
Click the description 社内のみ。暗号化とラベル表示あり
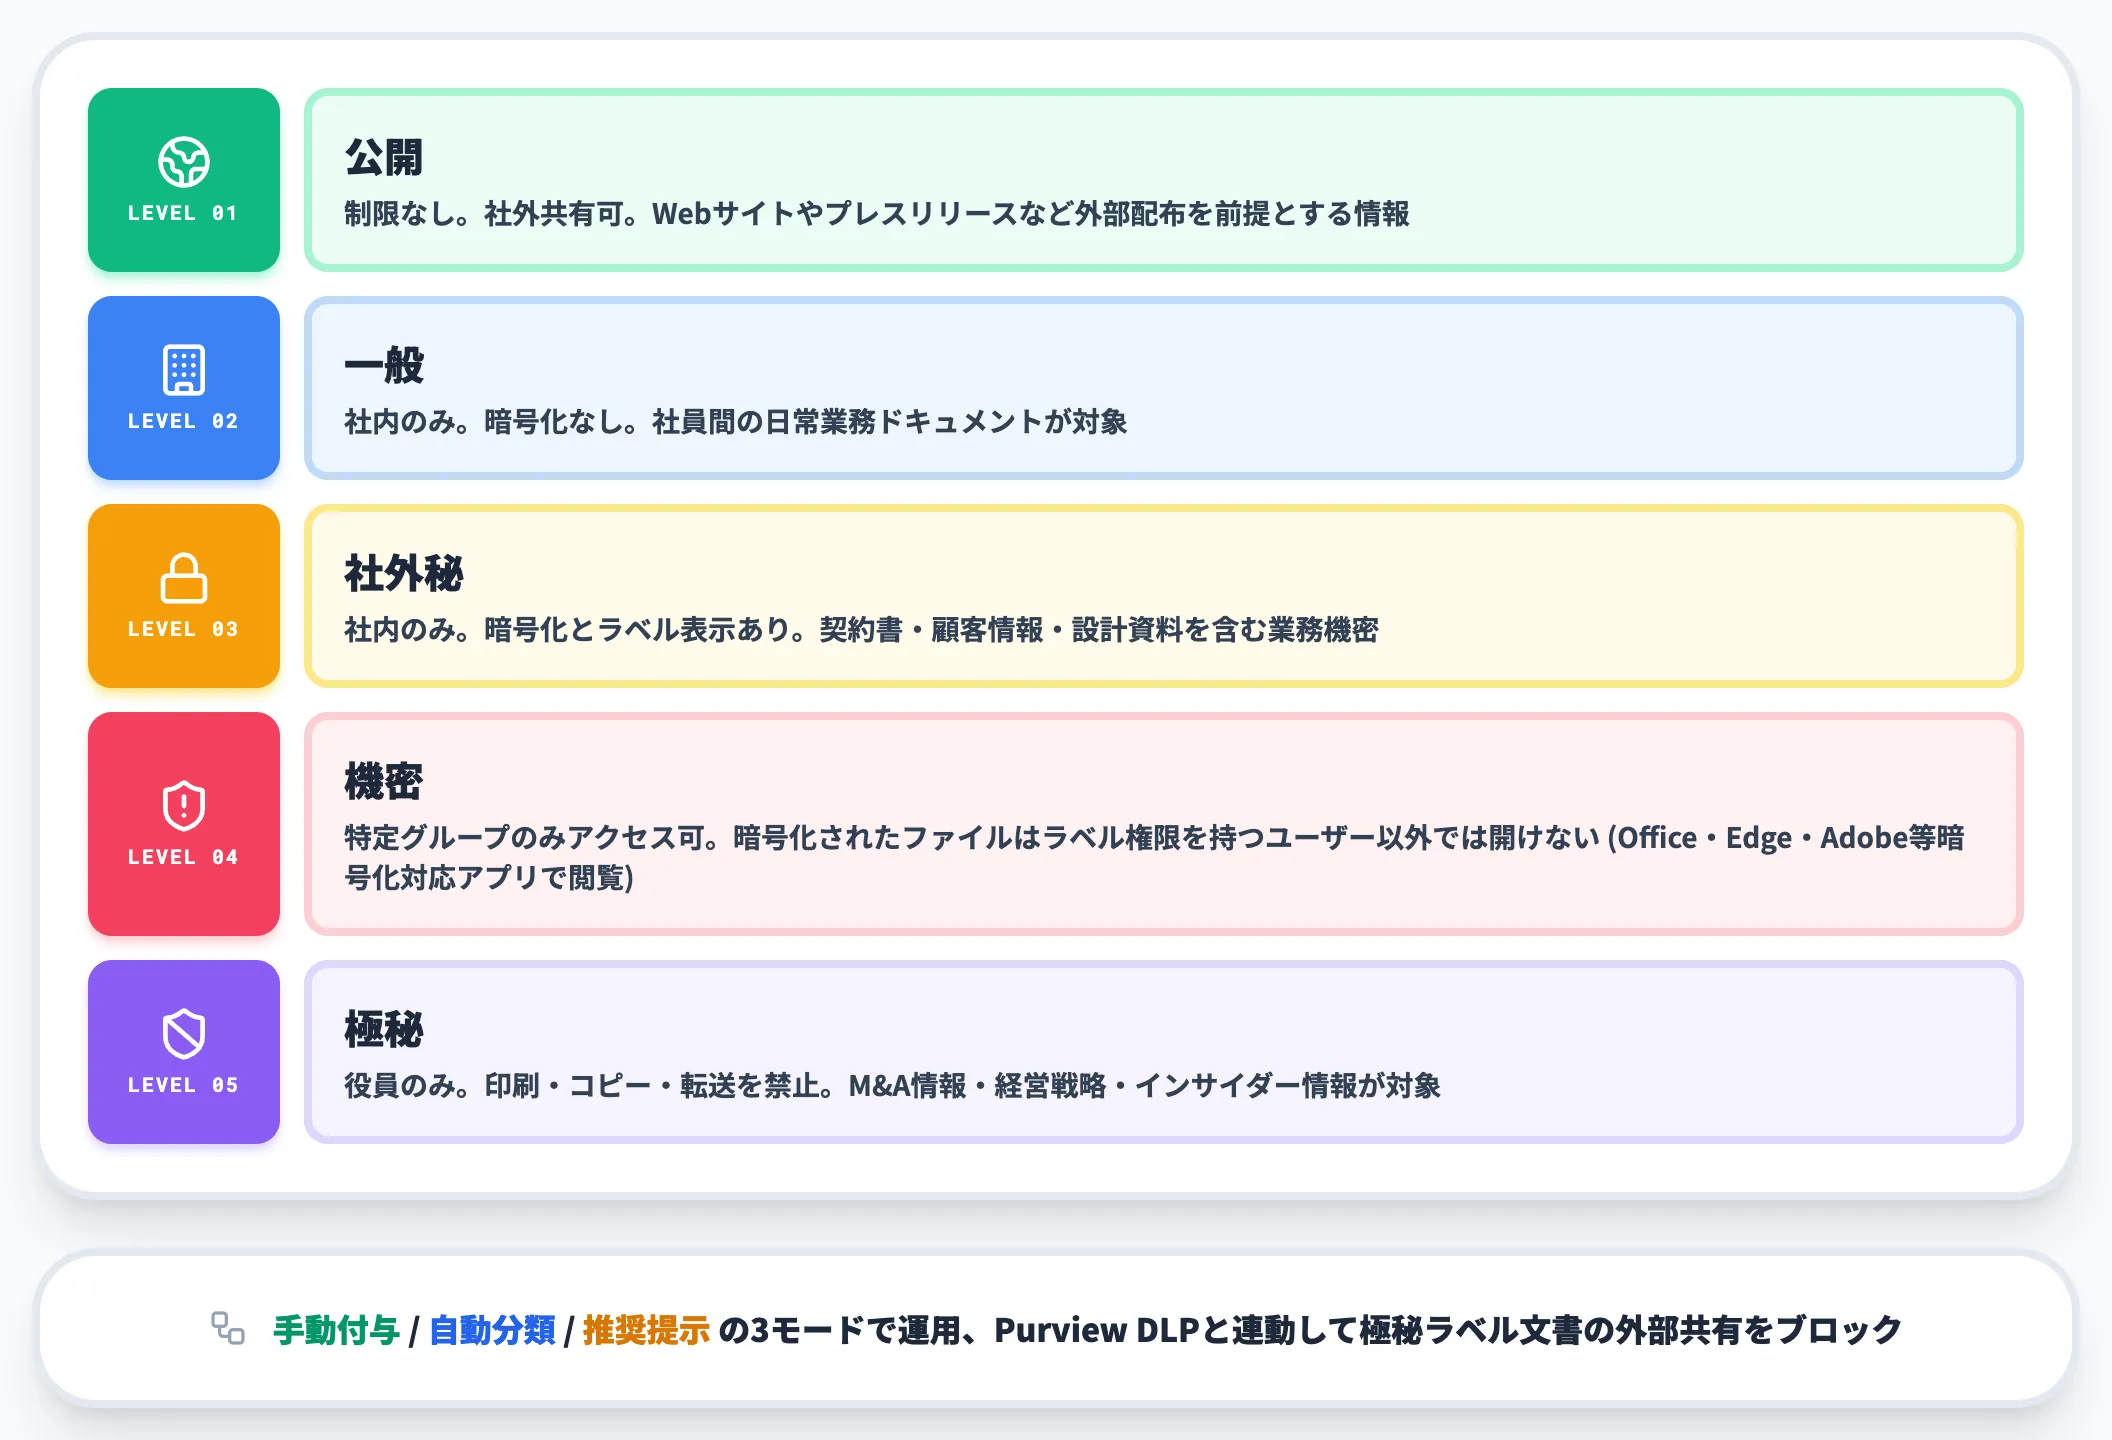coord(862,629)
